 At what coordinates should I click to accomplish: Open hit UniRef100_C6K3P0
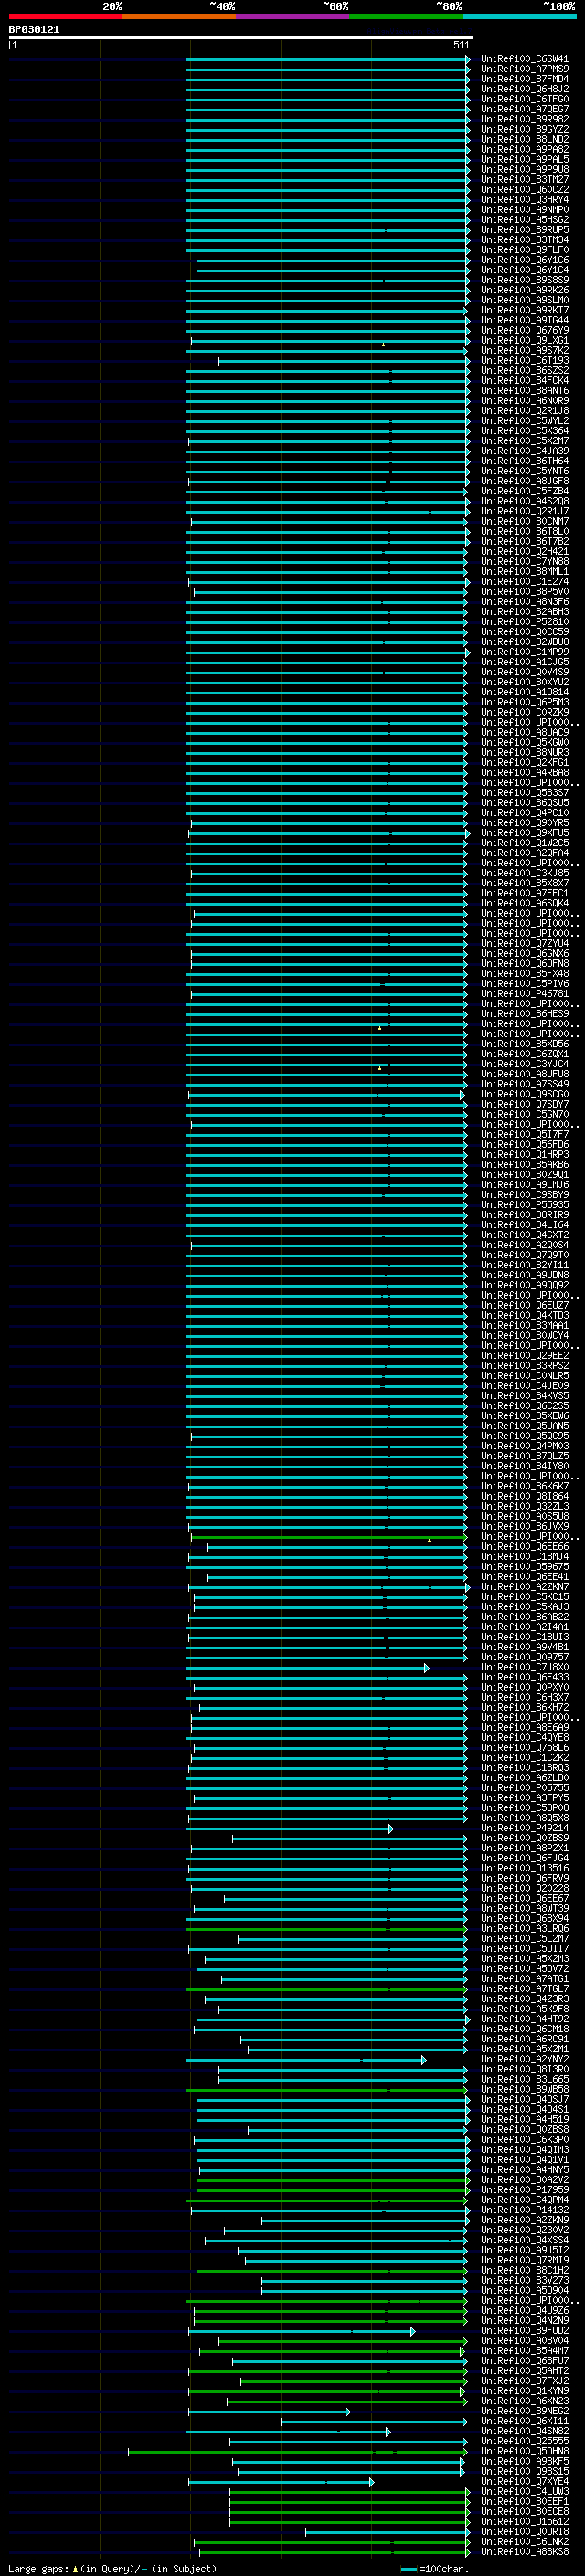(x=525, y=2139)
